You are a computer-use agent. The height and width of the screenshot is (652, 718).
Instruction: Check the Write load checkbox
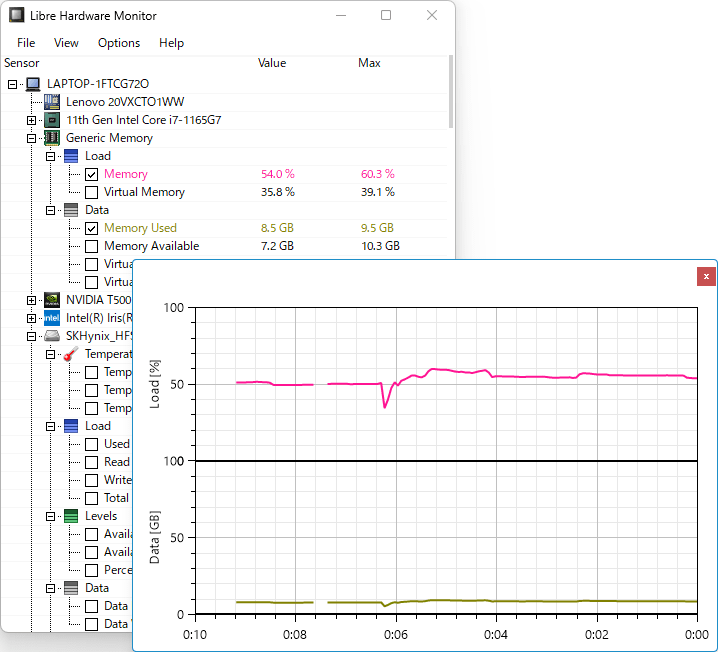[x=92, y=480]
